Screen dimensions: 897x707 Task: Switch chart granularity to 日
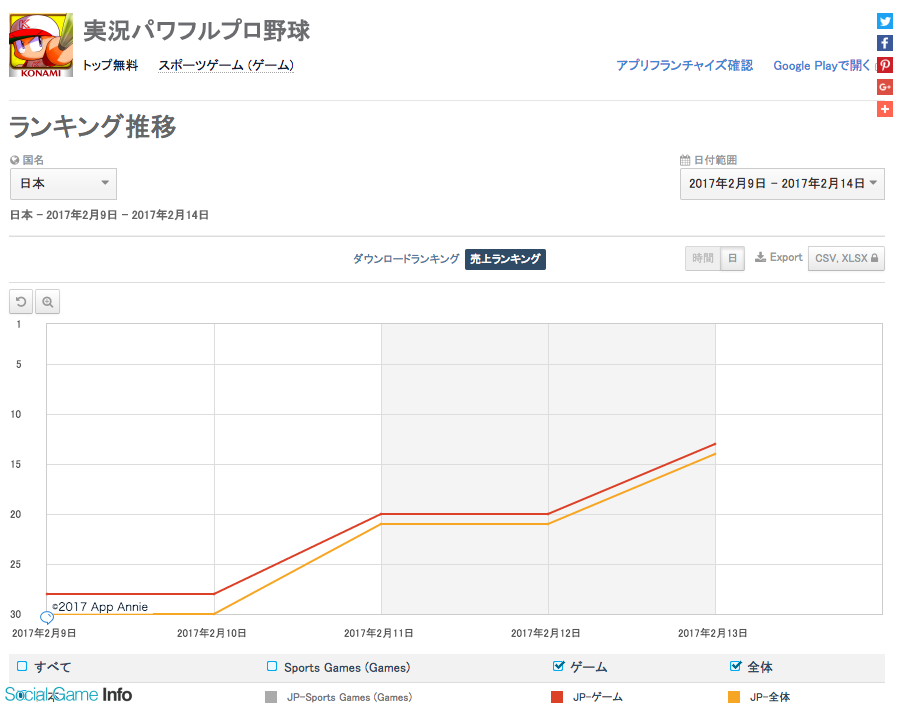[x=732, y=258]
